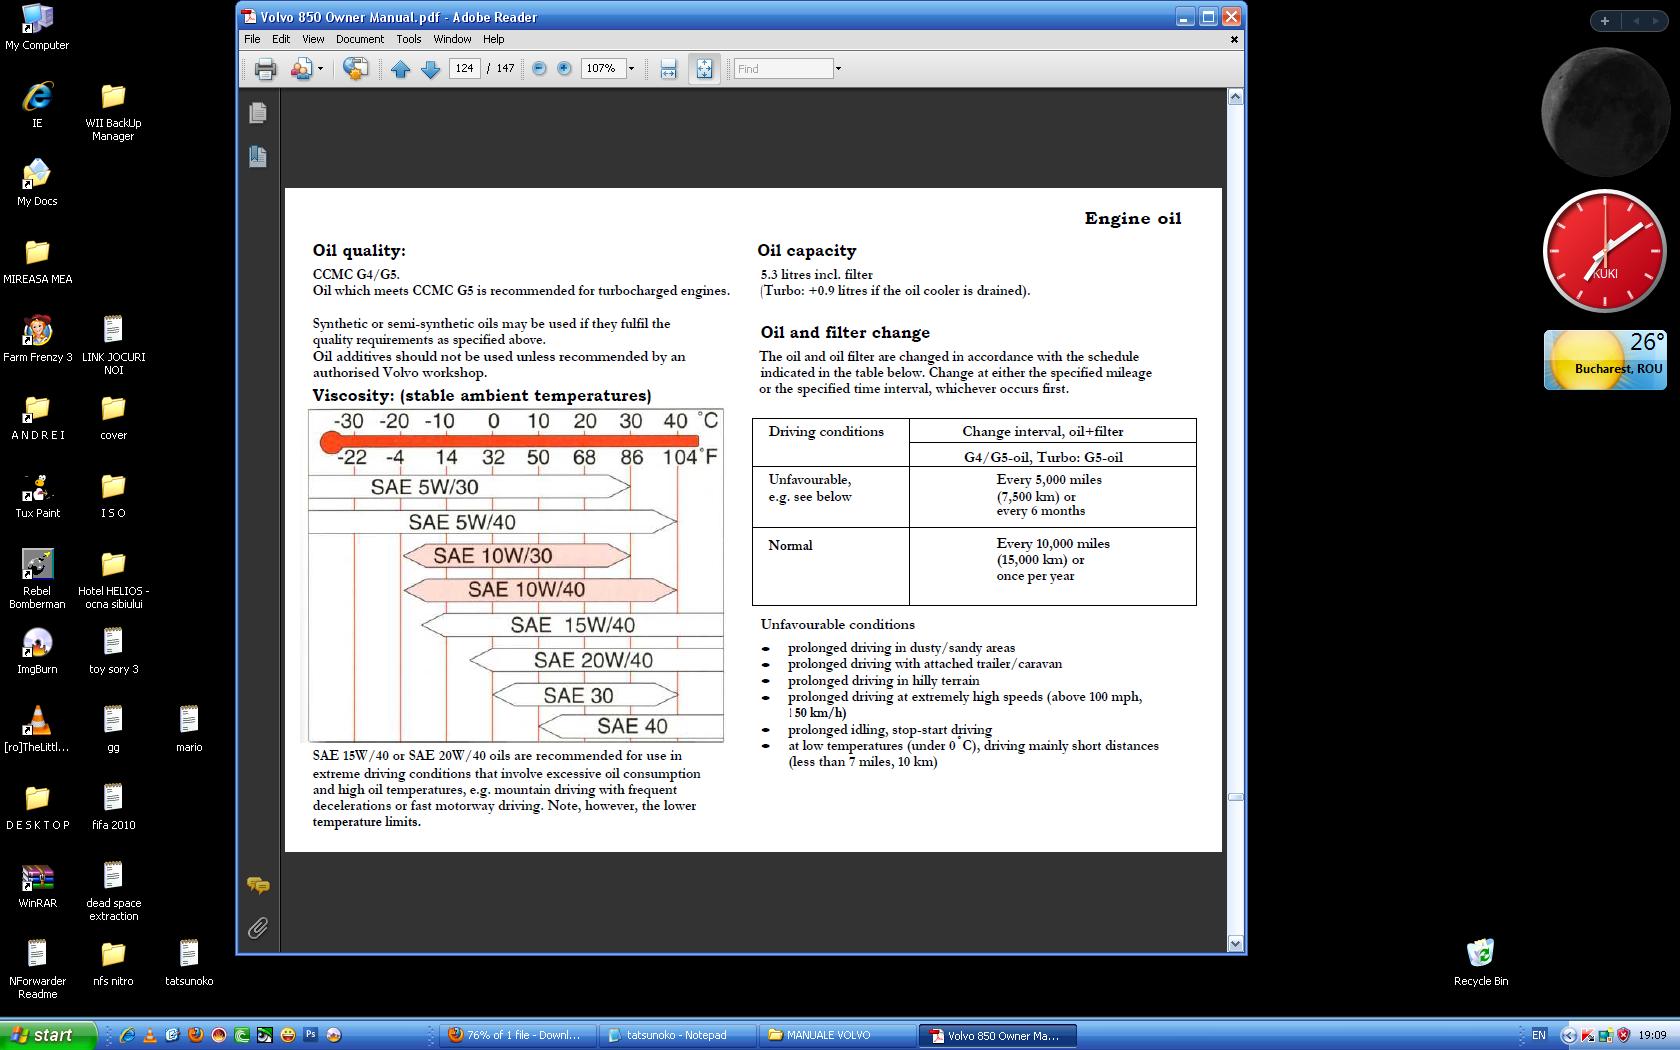Screen dimensions: 1680x1050
Task: Click the zoom out minus button
Action: pos(539,69)
